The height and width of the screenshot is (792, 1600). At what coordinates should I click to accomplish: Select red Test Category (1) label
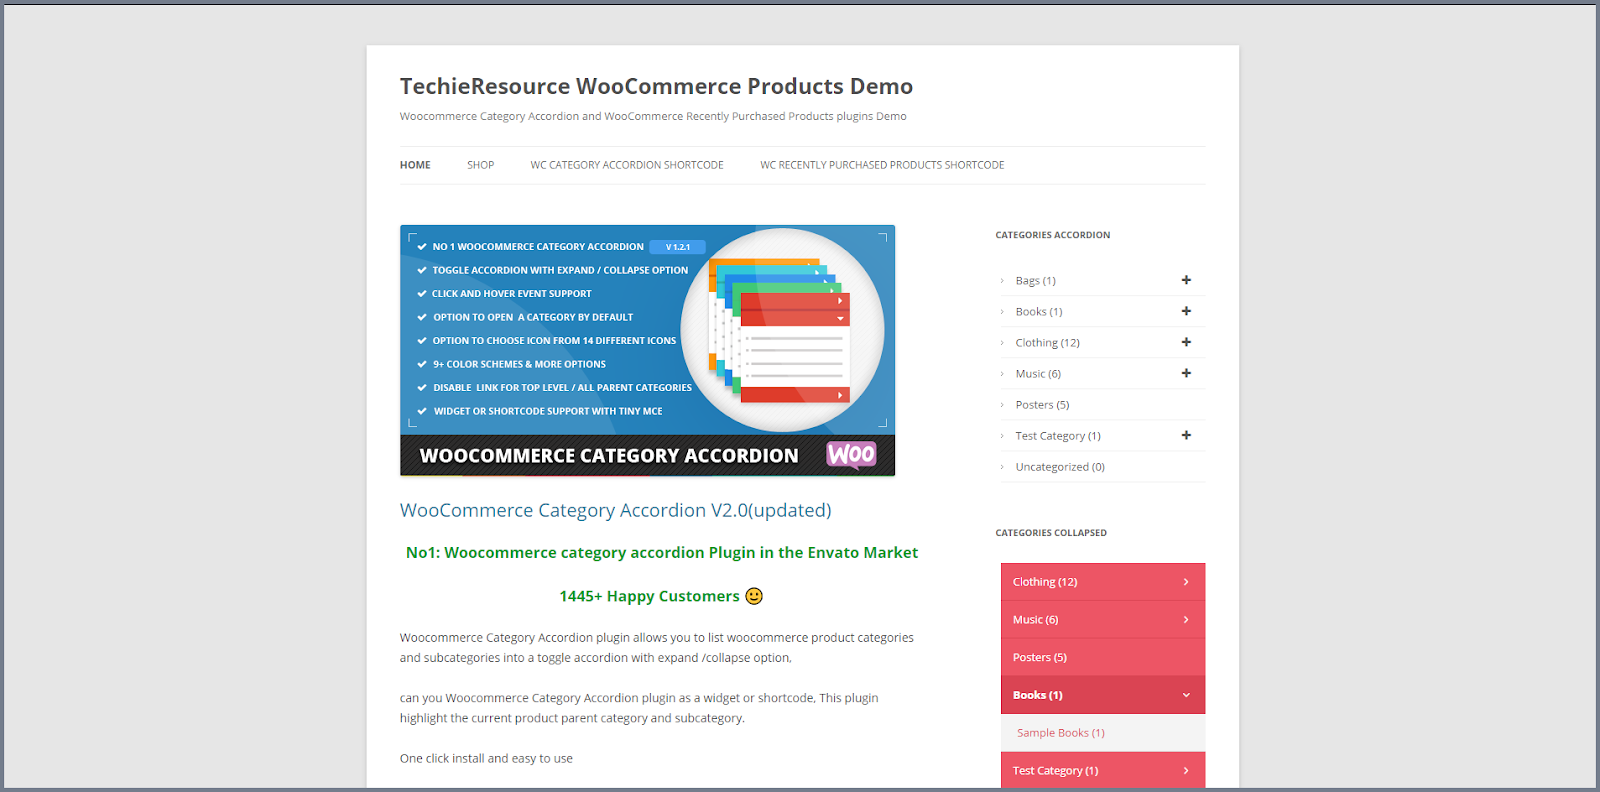1055,771
